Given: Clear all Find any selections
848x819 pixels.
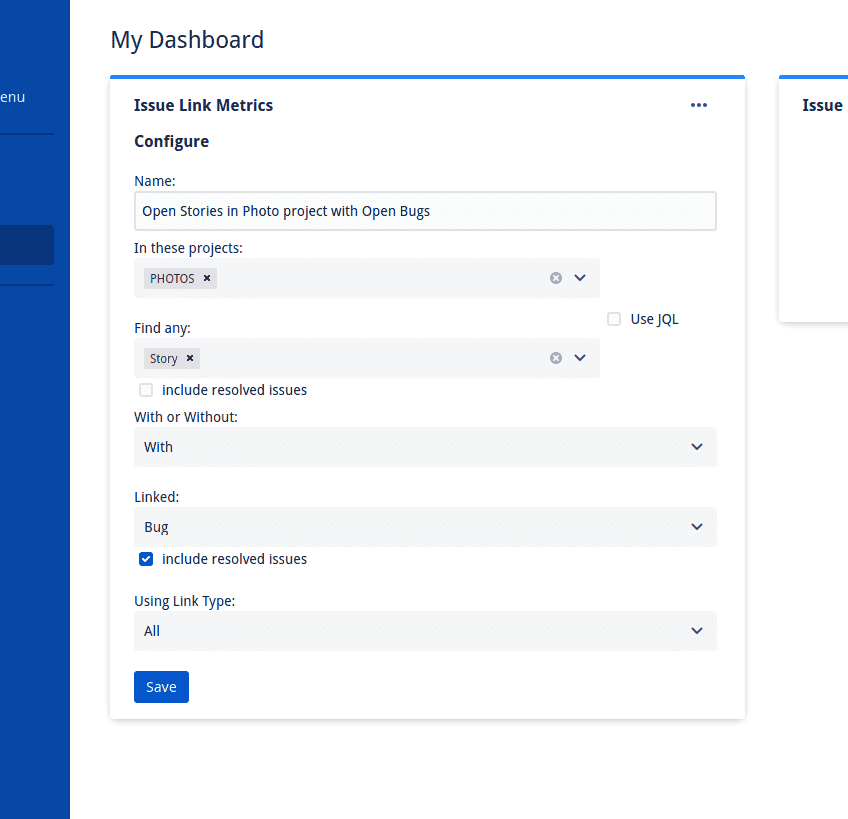Looking at the screenshot, I should tap(556, 358).
